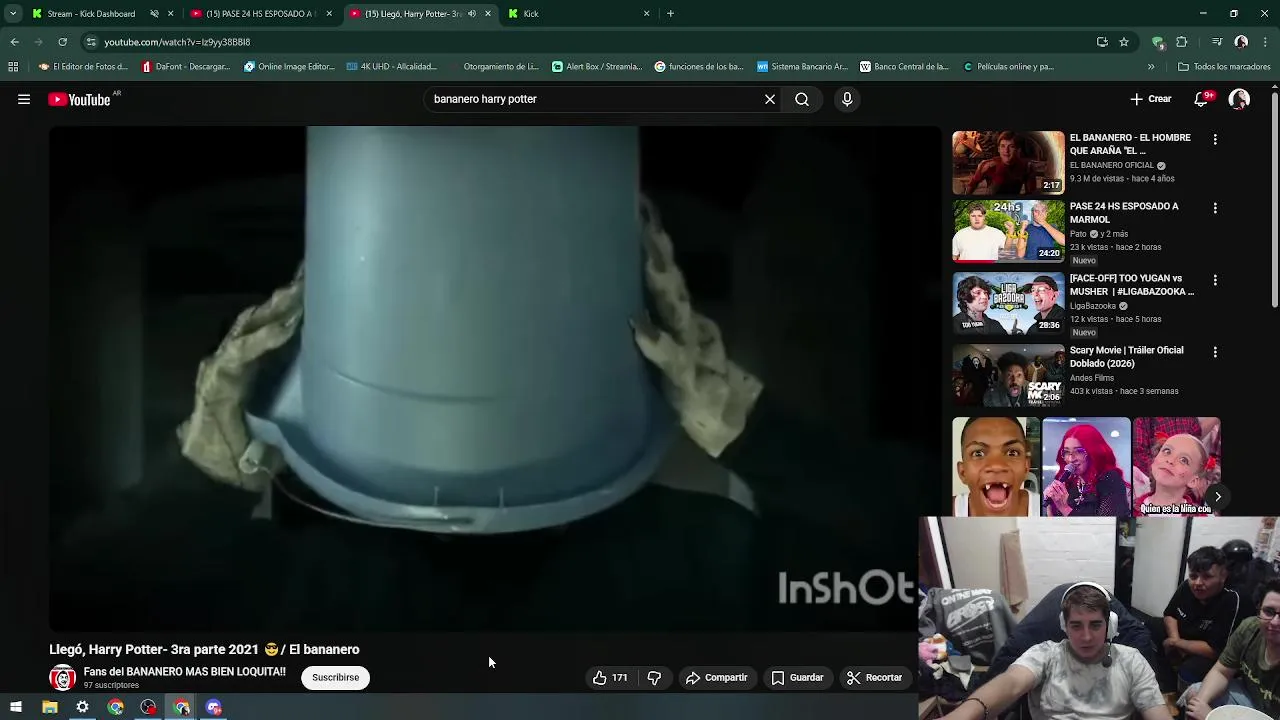Go back in browser history
The height and width of the screenshot is (720, 1280).
tap(14, 42)
